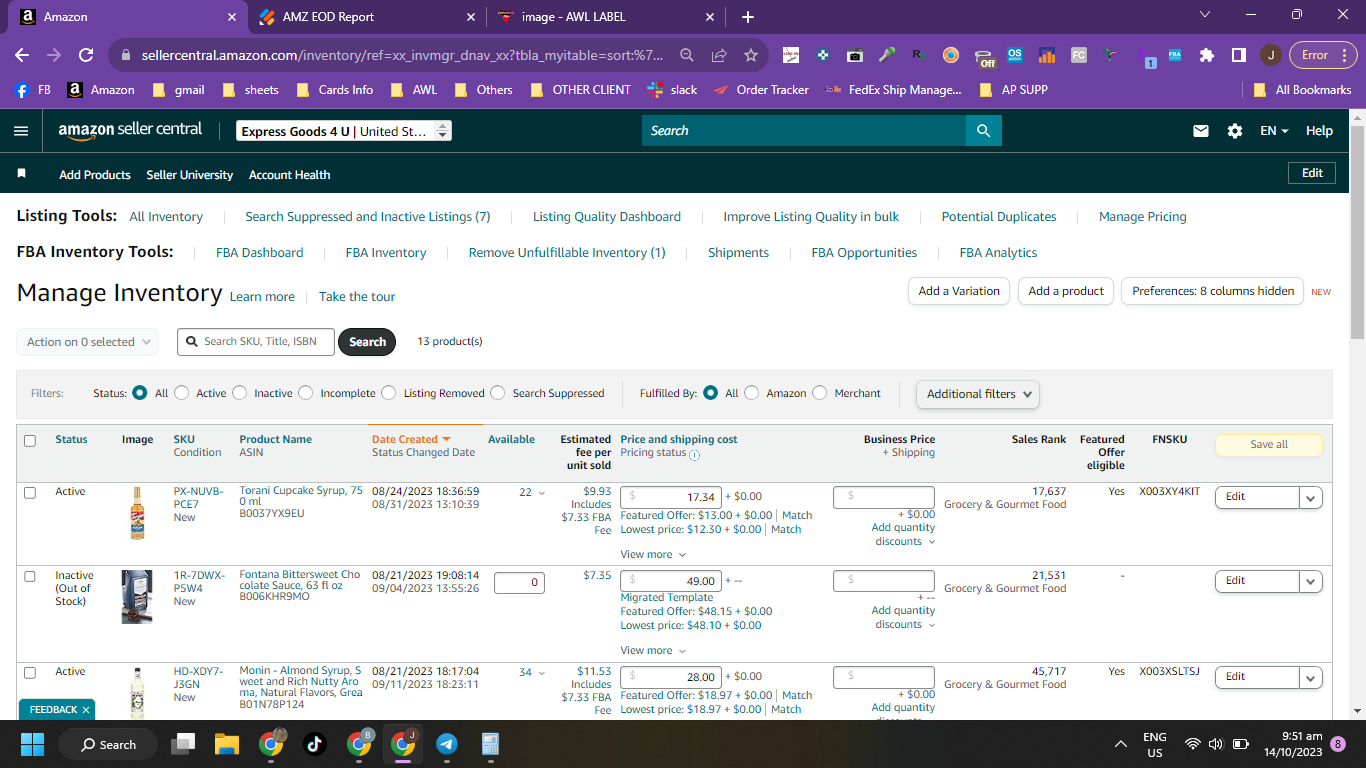
Task: Expand View more in the Torani row
Action: coord(653,554)
